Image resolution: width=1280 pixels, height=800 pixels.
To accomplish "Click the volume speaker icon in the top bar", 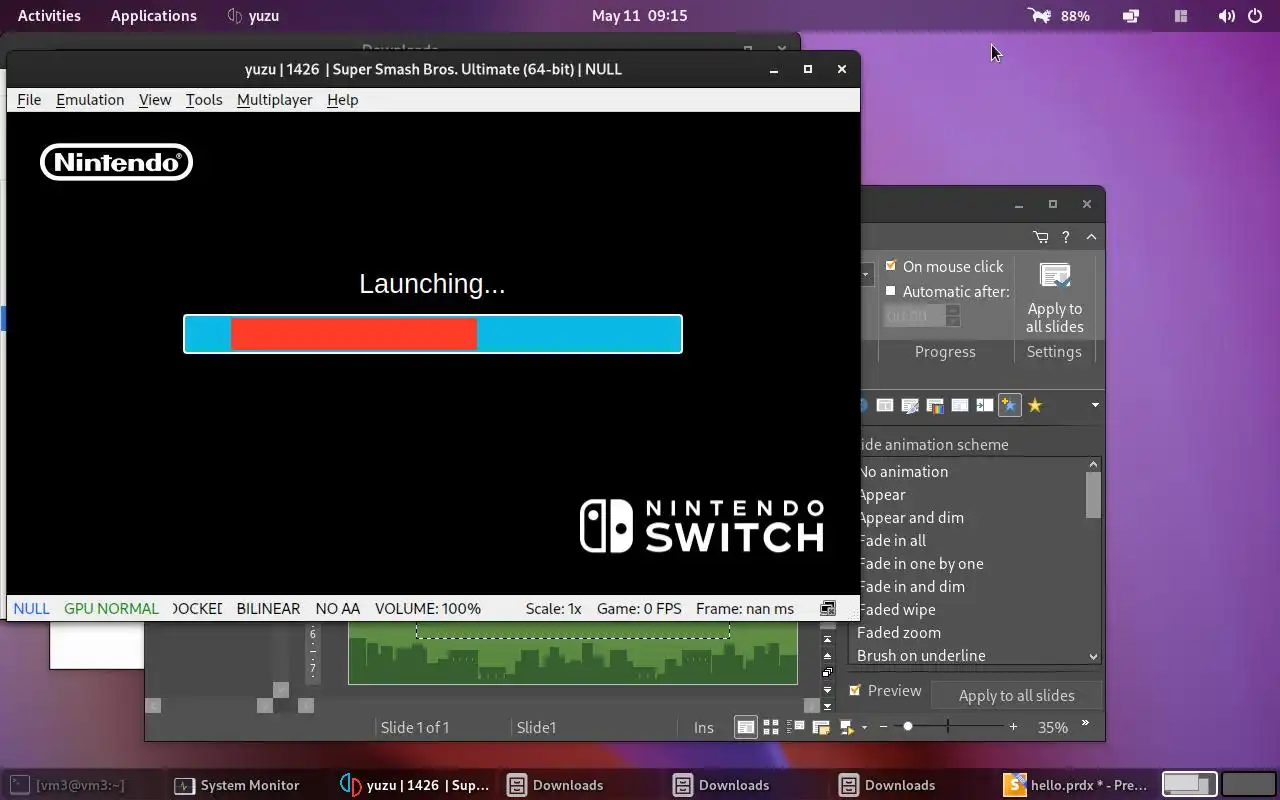I will click(1226, 16).
